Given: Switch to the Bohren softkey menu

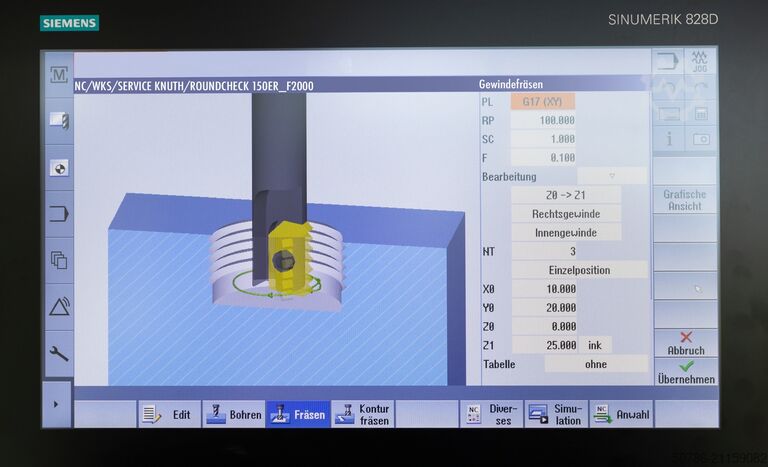Looking at the screenshot, I should coord(233,414).
